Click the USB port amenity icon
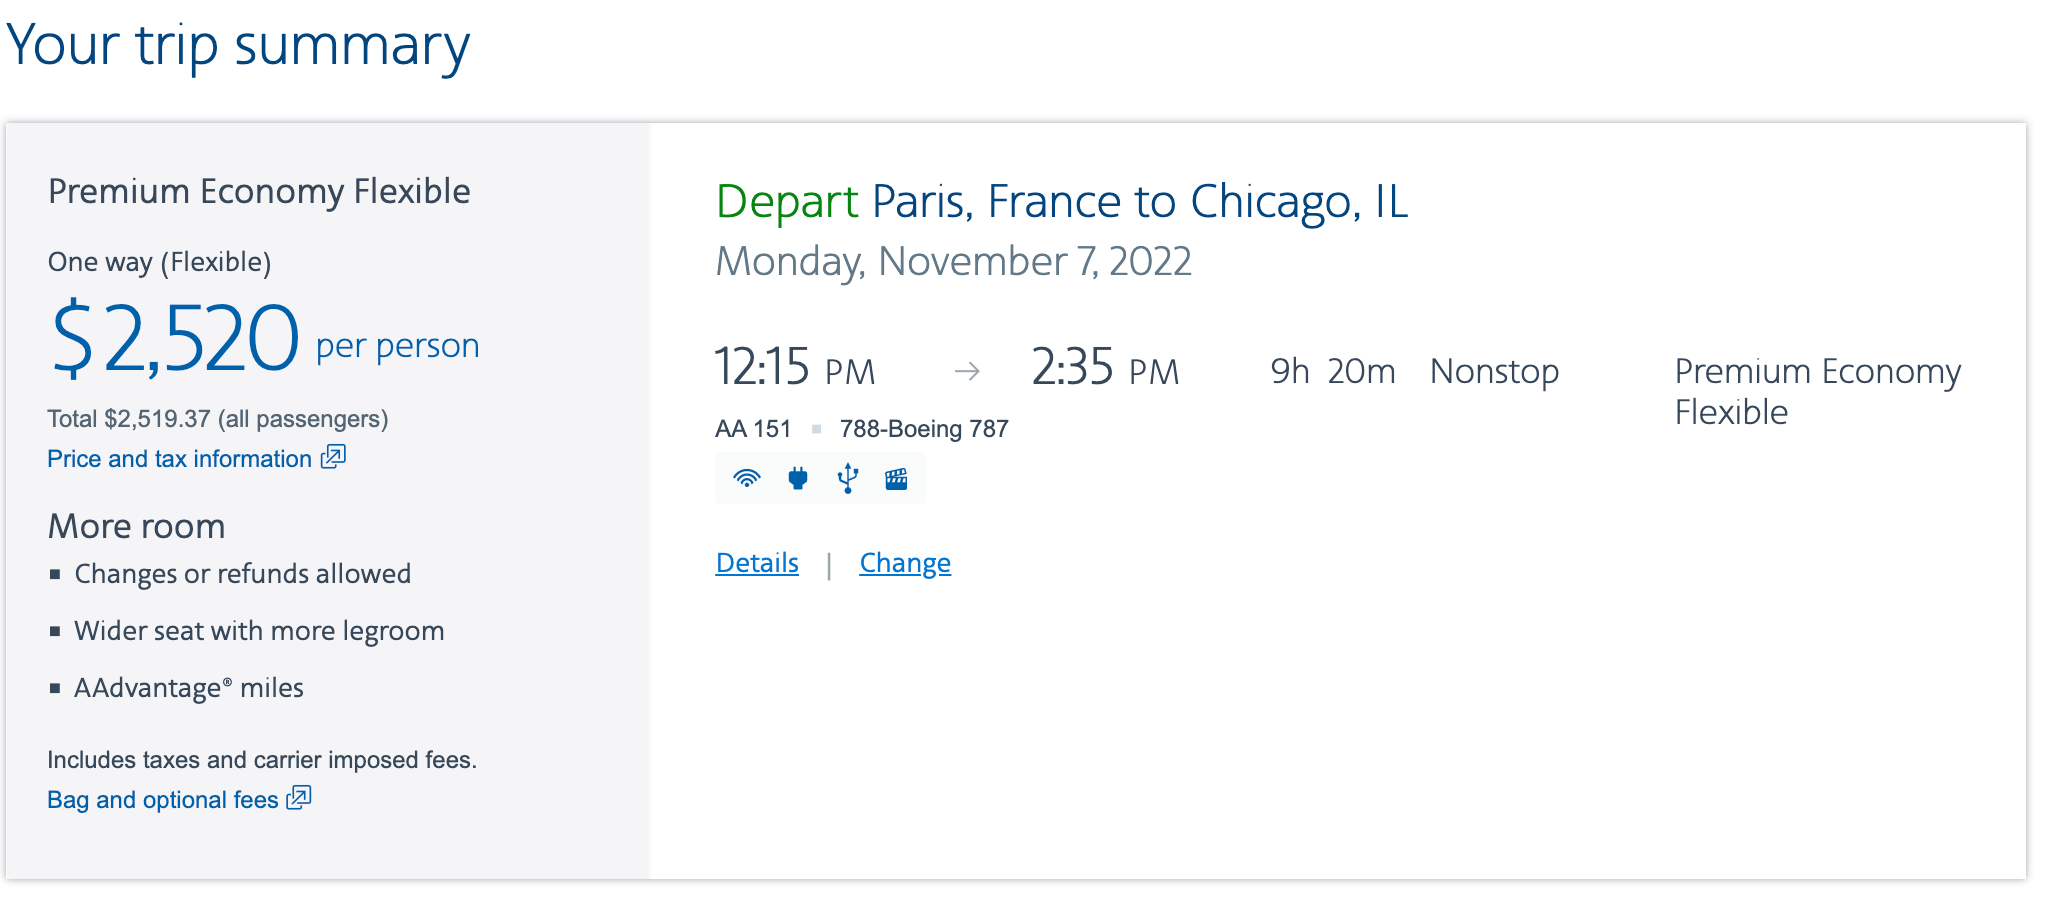Image resolution: width=2048 pixels, height=898 pixels. pos(847,478)
